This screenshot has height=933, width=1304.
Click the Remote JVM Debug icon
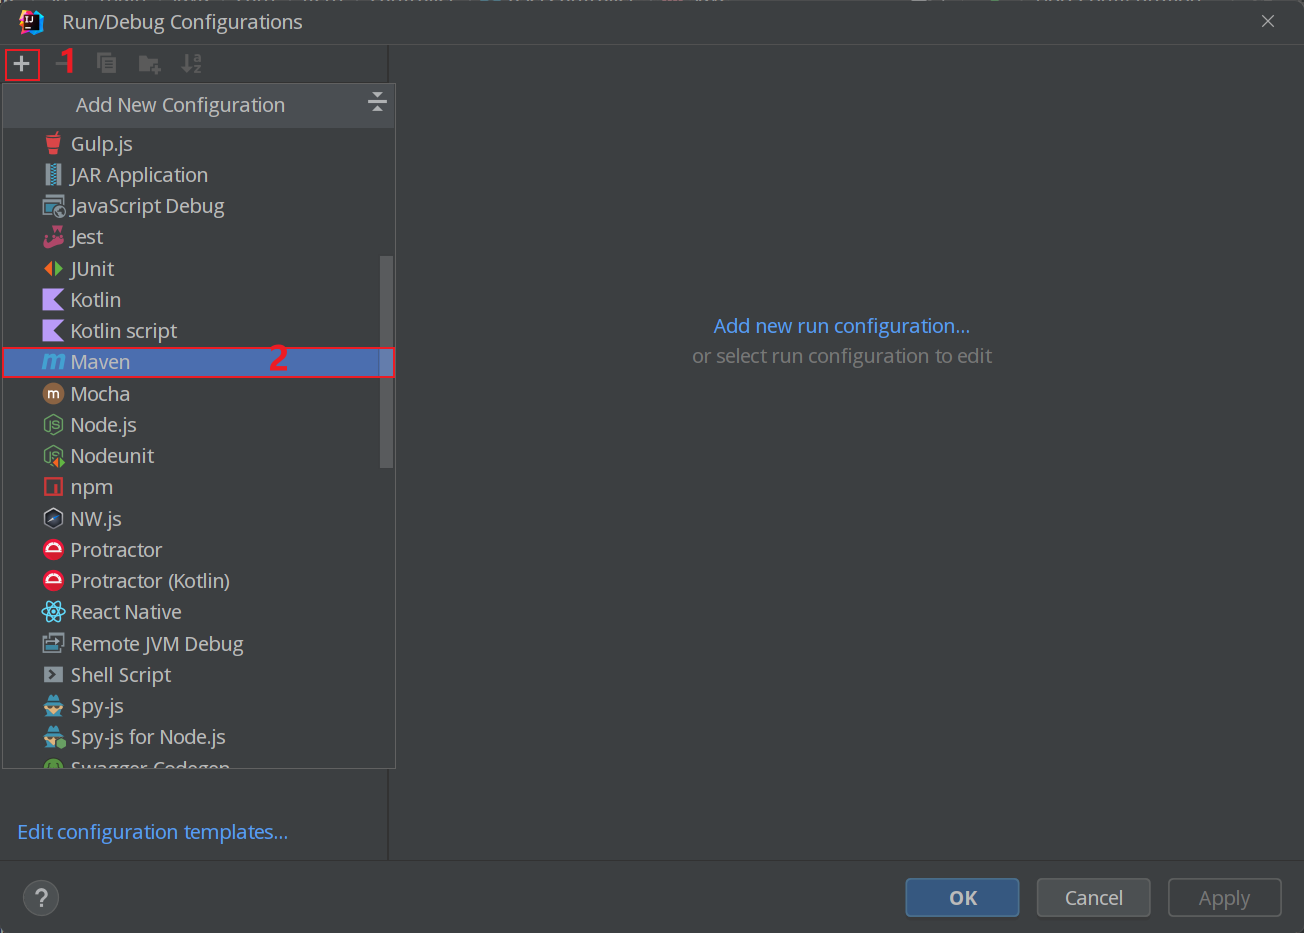click(53, 643)
